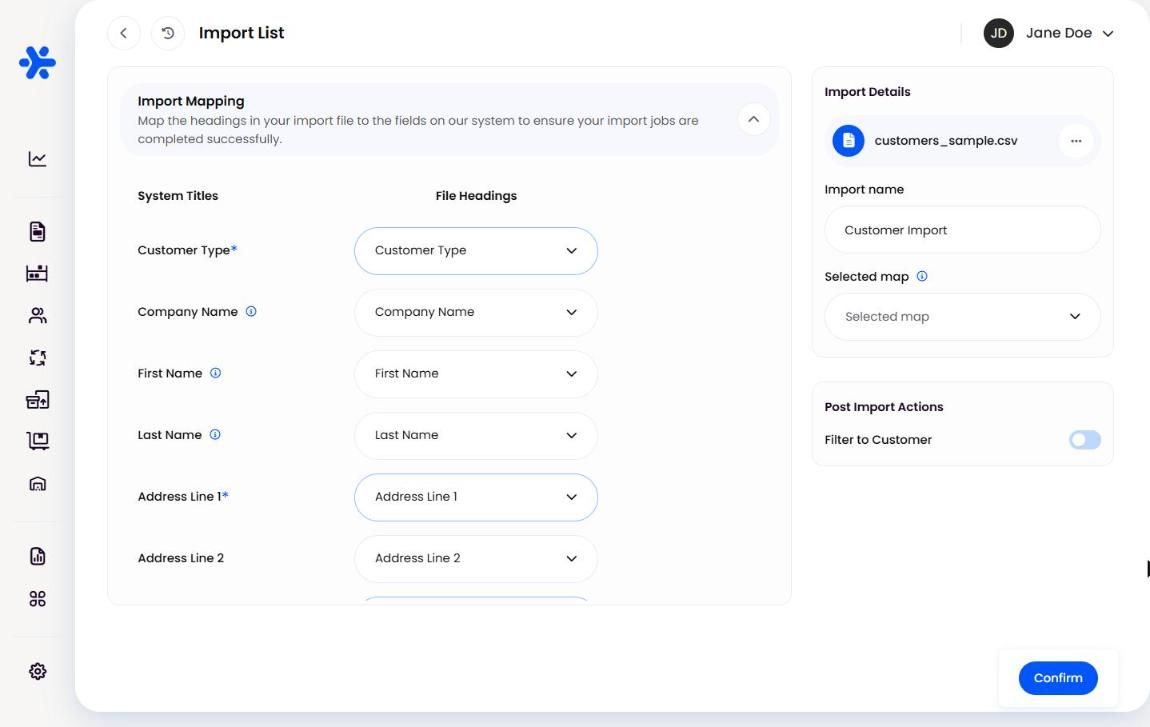Click the blue app logo in sidebar

(37, 62)
